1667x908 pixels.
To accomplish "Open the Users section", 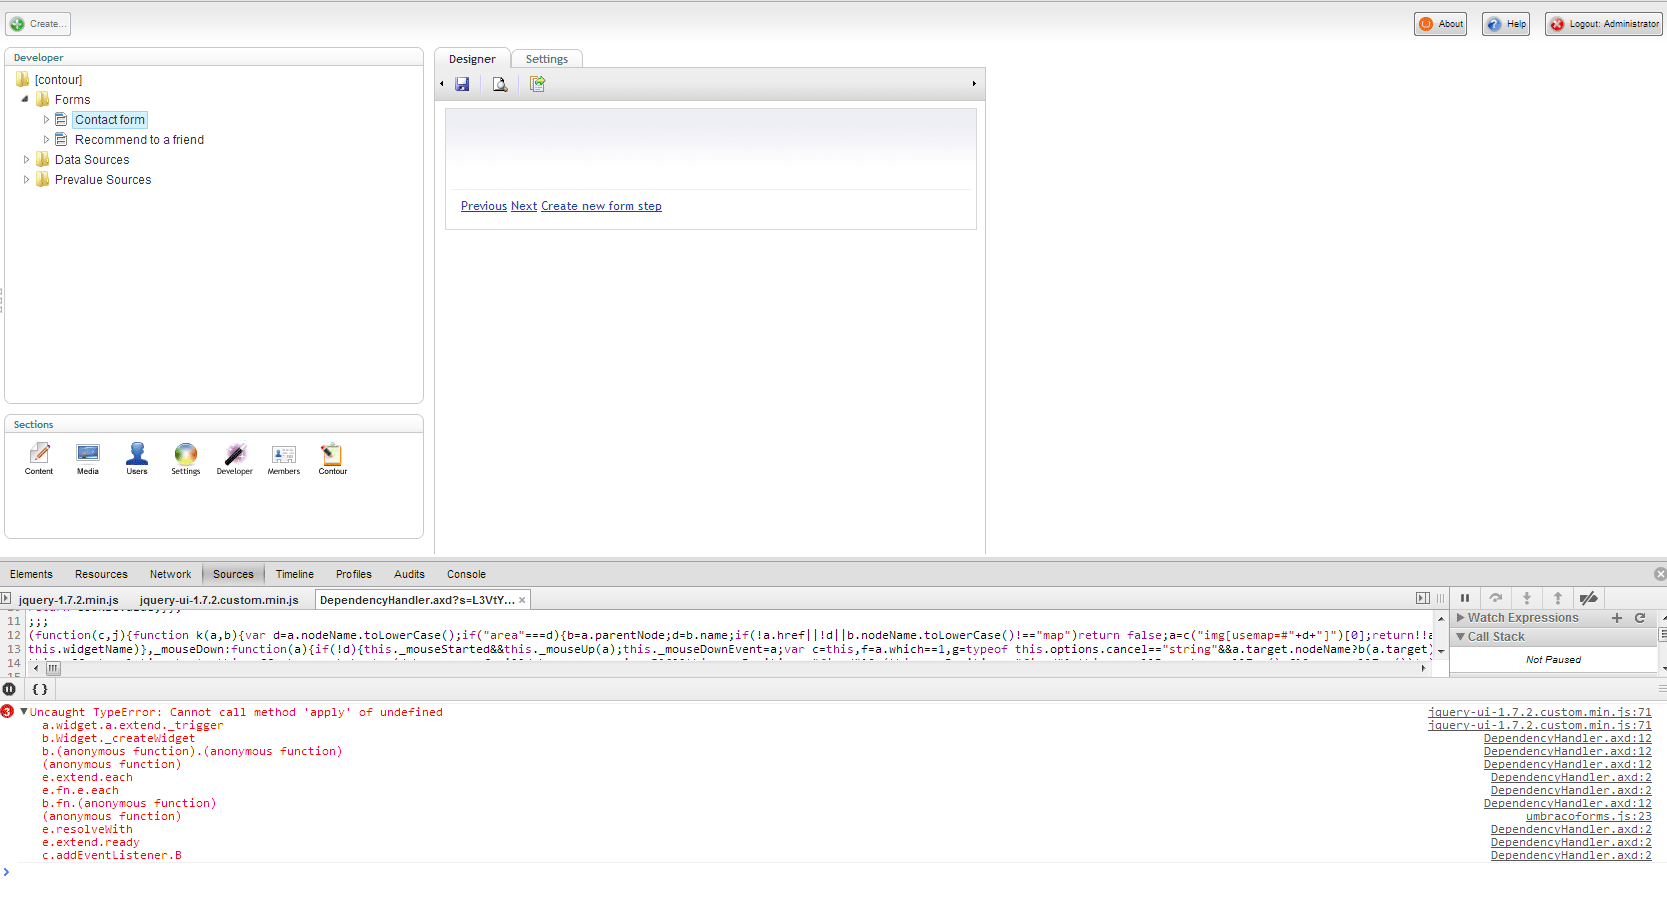I will (137, 458).
